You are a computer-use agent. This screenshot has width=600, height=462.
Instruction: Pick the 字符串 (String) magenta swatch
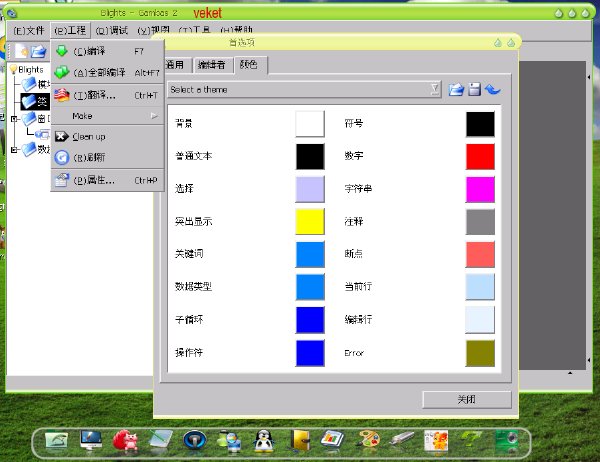point(480,189)
